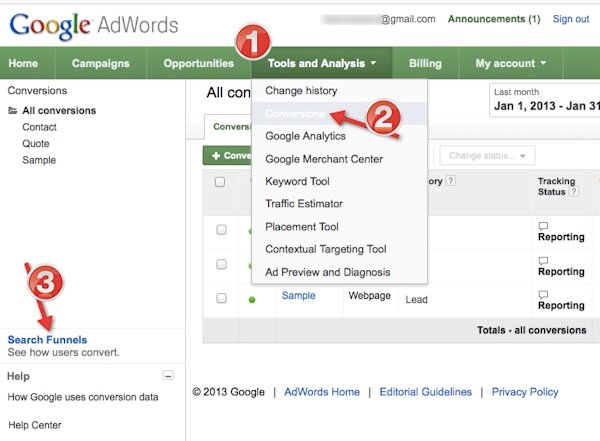This screenshot has height=441, width=600.
Task: Open the My account dropdown menu
Action: click(510, 63)
